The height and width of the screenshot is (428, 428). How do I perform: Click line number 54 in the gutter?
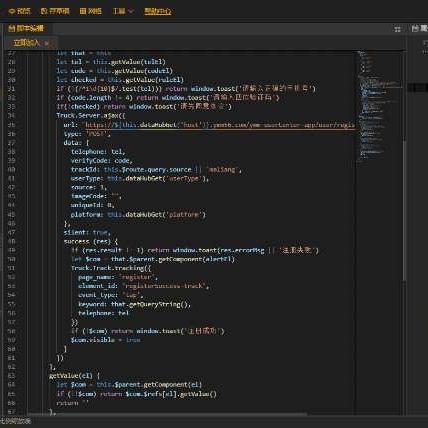[x=12, y=295]
